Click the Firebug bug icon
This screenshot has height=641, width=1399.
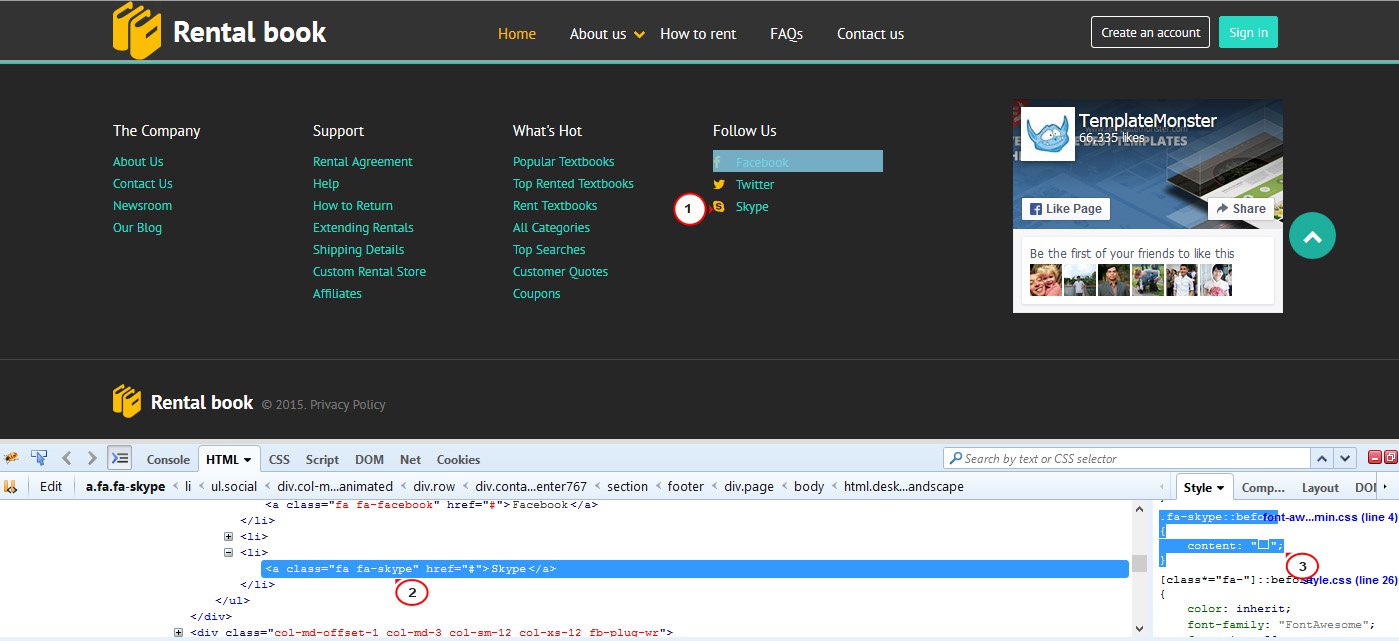tap(11, 458)
